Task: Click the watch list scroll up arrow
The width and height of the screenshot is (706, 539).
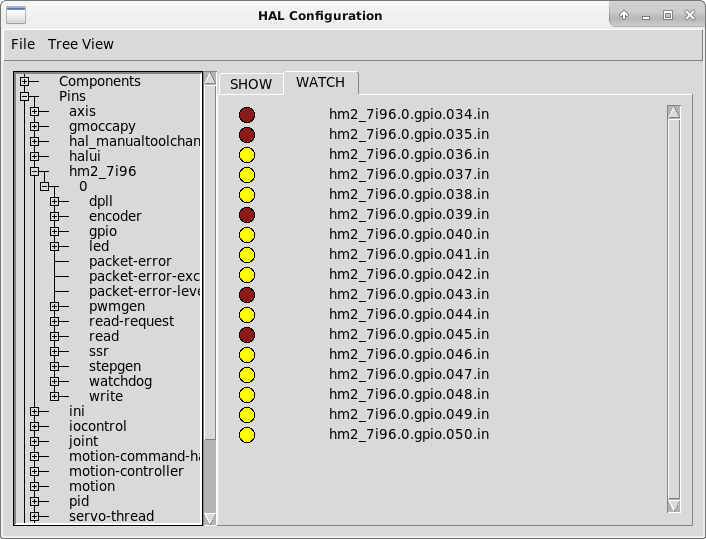Action: (x=674, y=112)
